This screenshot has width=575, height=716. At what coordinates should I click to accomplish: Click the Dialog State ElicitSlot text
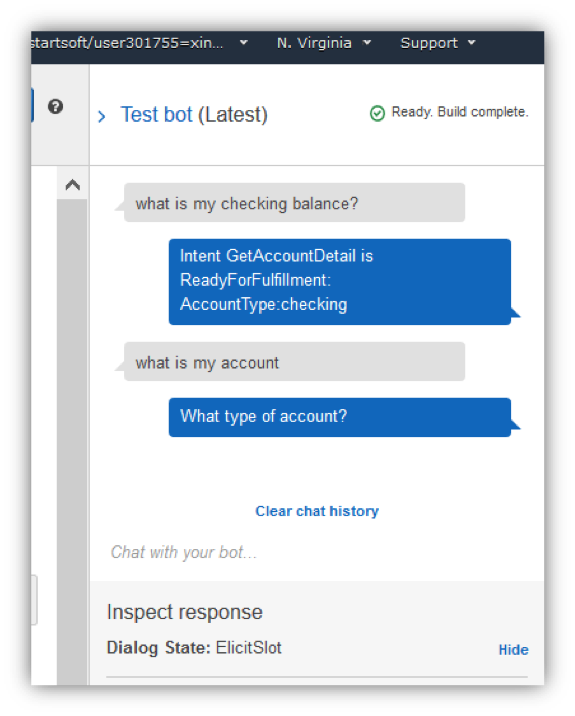tap(194, 648)
